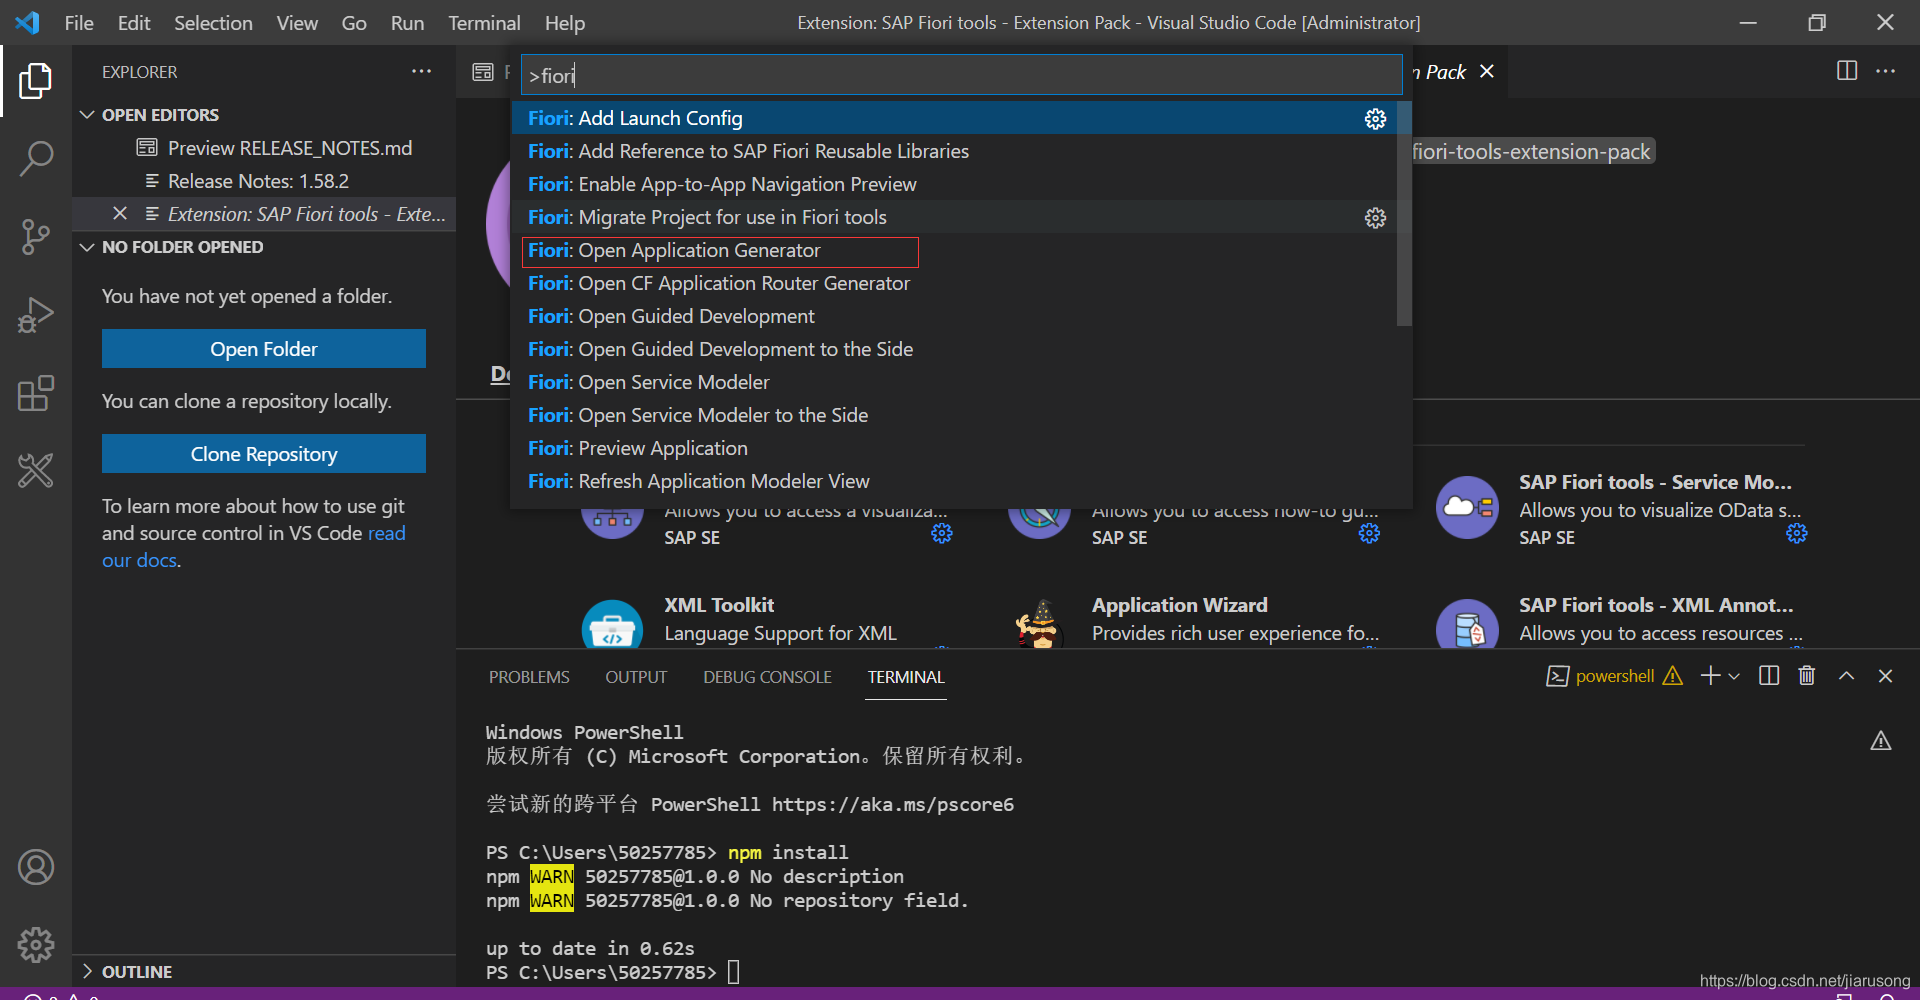Split the terminal panel
The height and width of the screenshot is (1000, 1920).
(x=1769, y=676)
